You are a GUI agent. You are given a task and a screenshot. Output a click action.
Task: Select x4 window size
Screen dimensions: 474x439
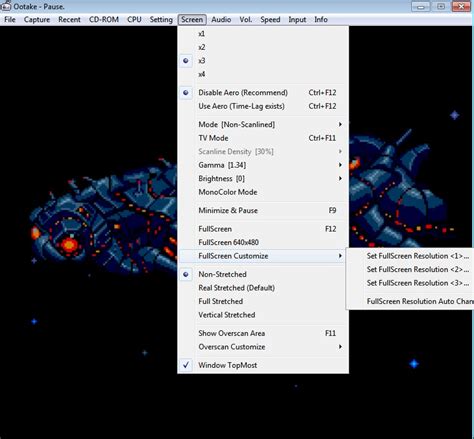pyautogui.click(x=263, y=74)
